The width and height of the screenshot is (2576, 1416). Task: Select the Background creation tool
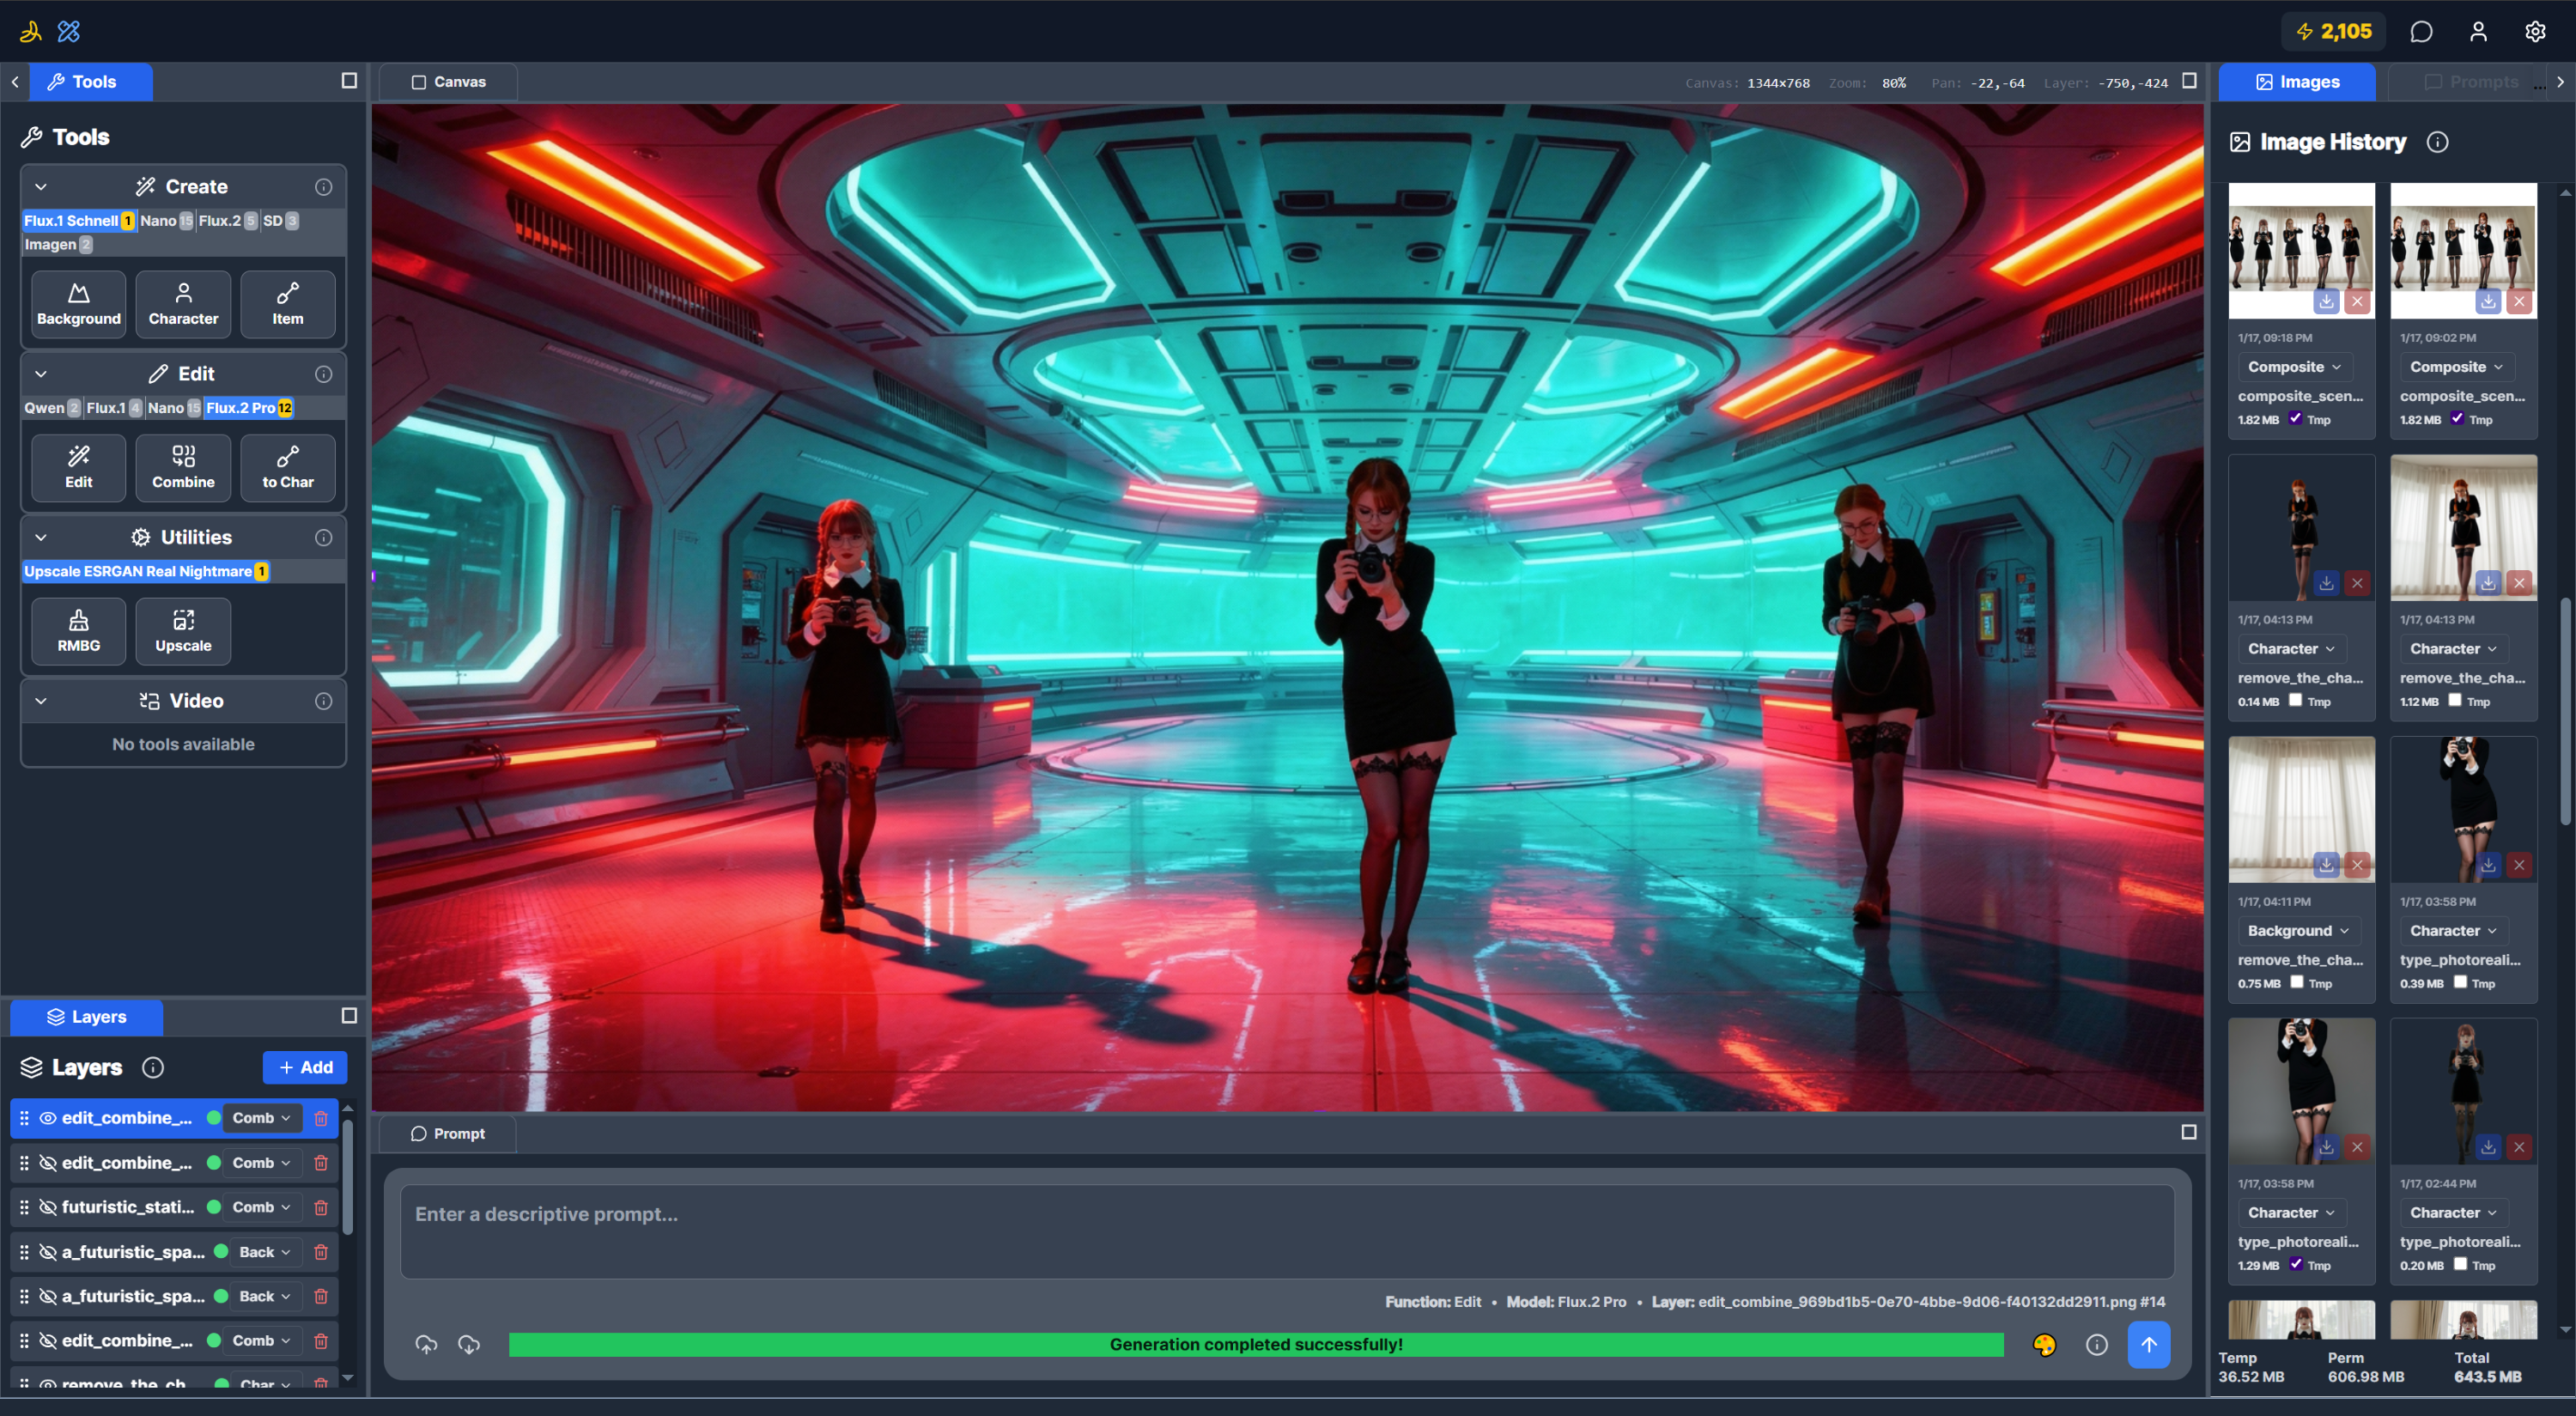pos(78,303)
